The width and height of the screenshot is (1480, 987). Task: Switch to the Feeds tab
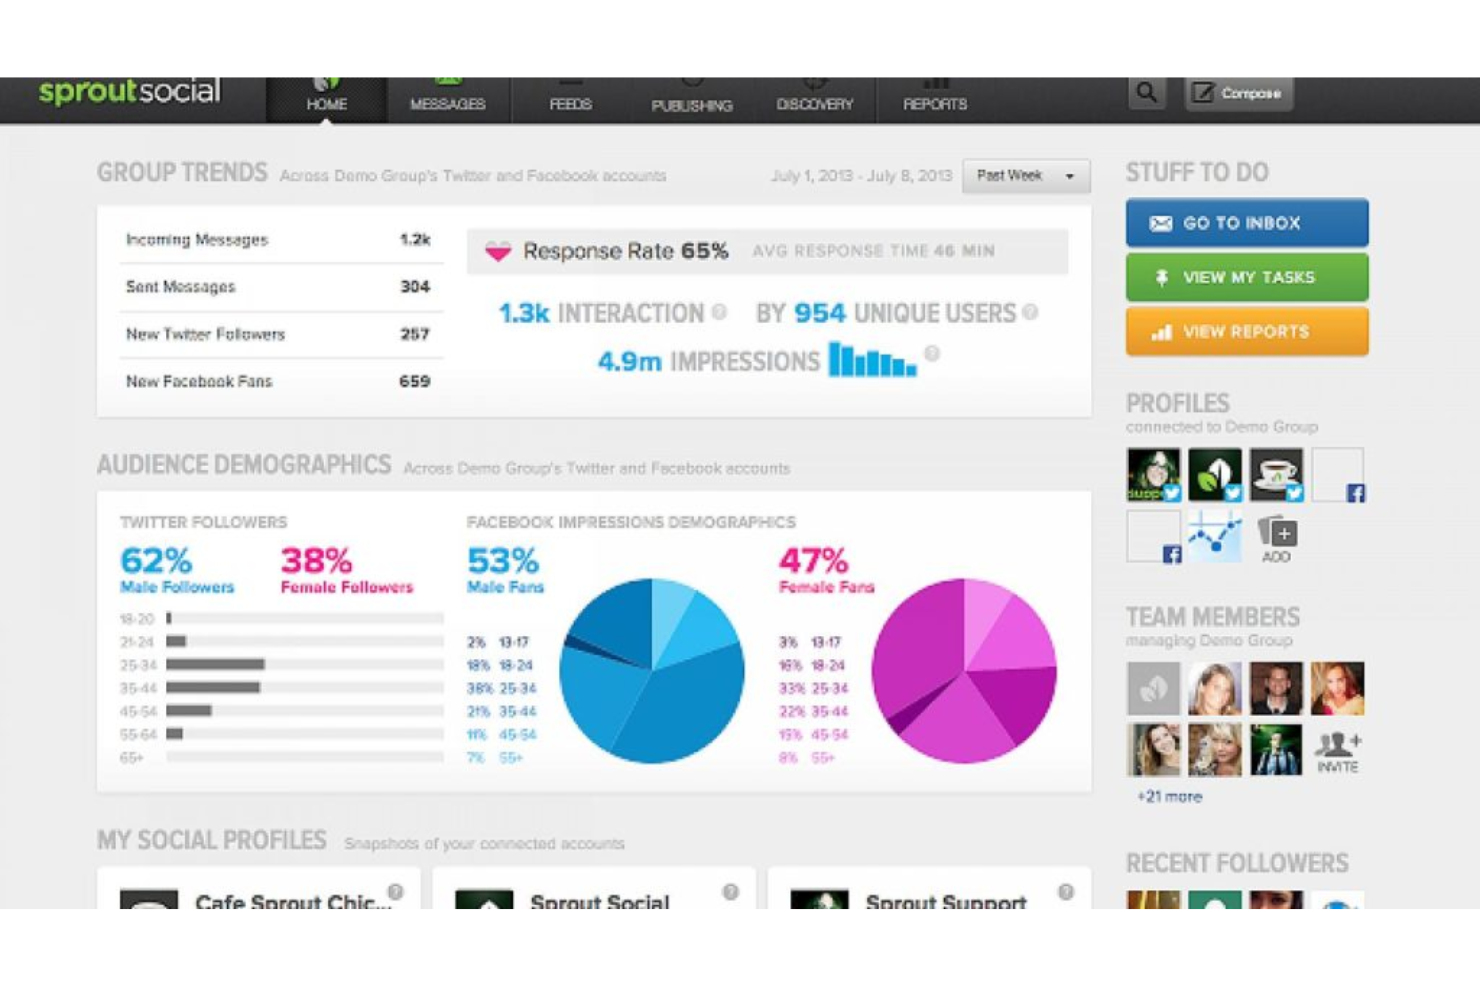[570, 100]
